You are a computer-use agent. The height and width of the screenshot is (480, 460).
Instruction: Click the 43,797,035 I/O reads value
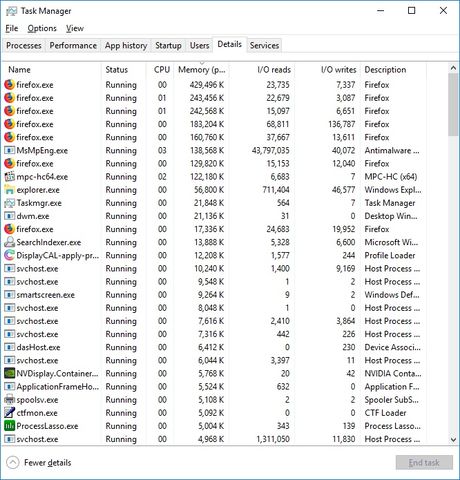(x=271, y=151)
